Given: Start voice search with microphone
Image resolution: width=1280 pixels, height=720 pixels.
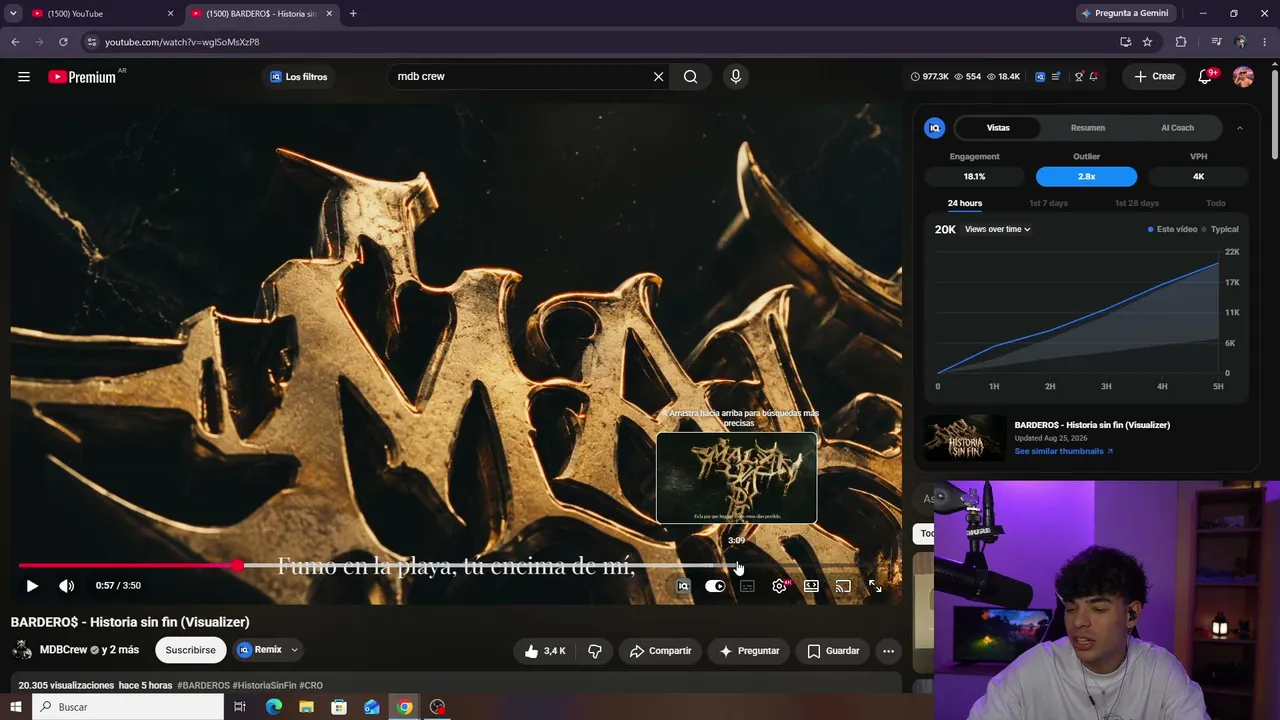Looking at the screenshot, I should pyautogui.click(x=736, y=77).
